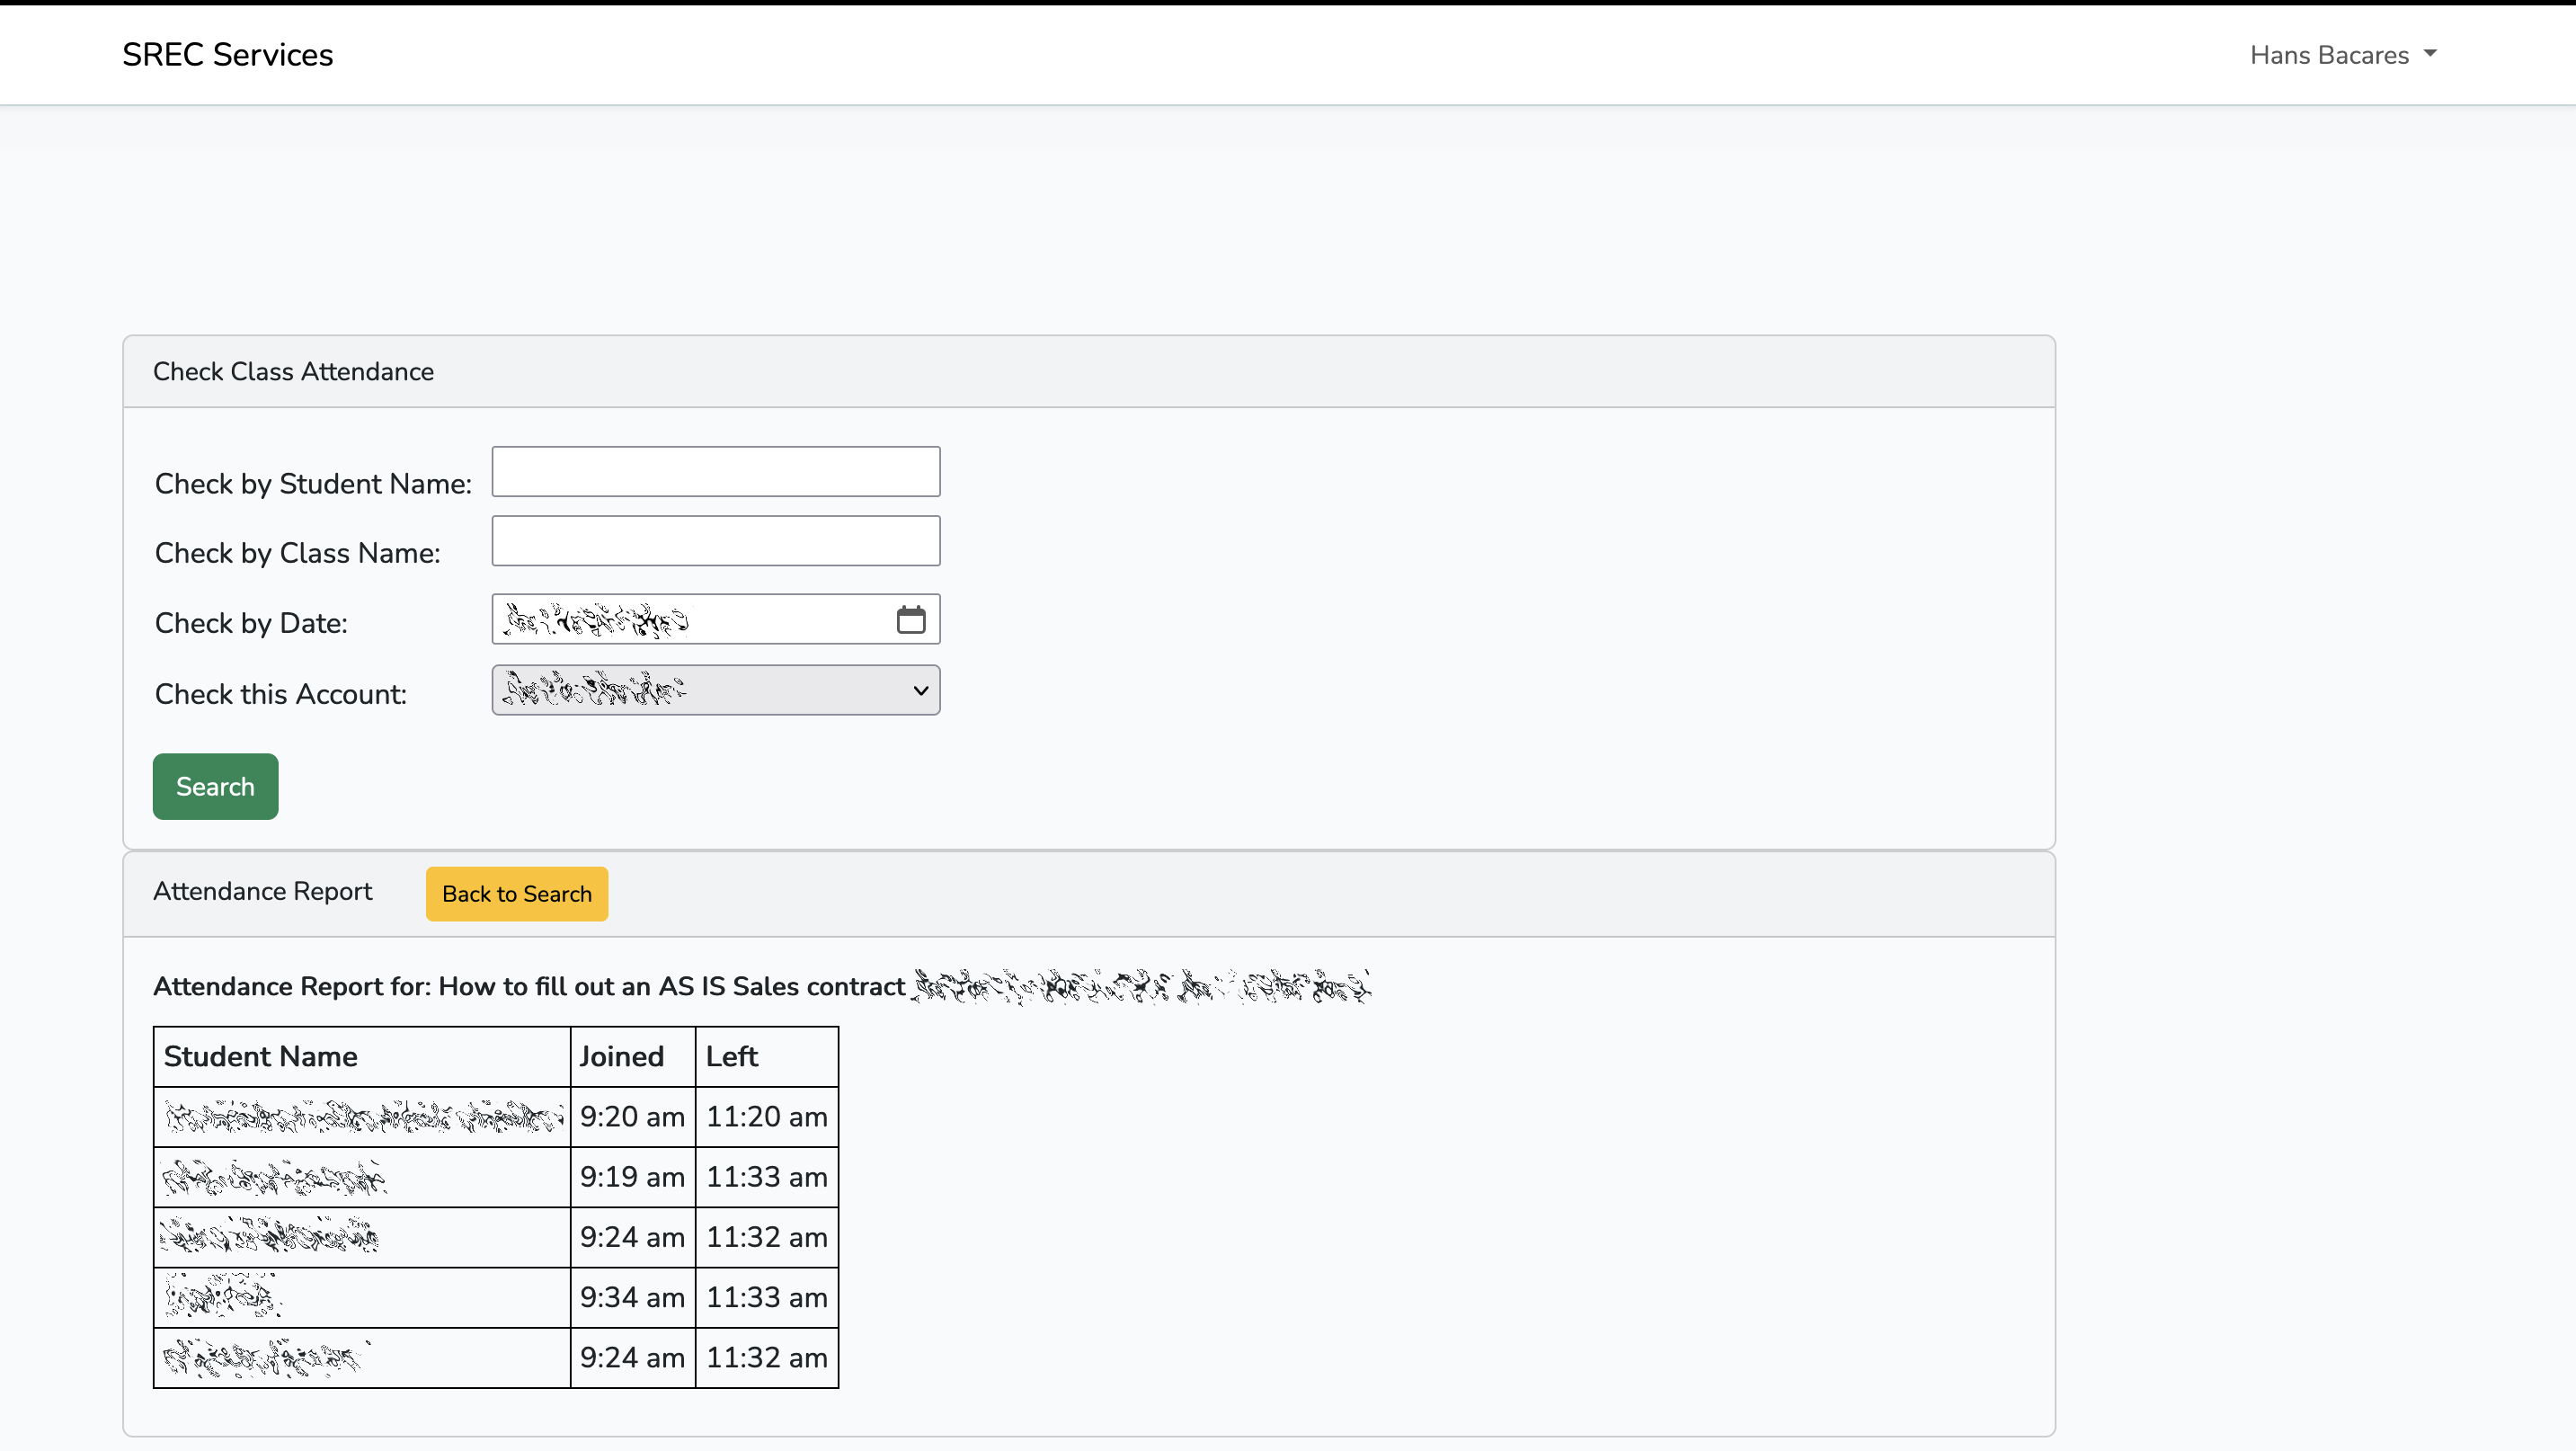Click the green Search button
2576x1451 pixels.
pos(215,787)
